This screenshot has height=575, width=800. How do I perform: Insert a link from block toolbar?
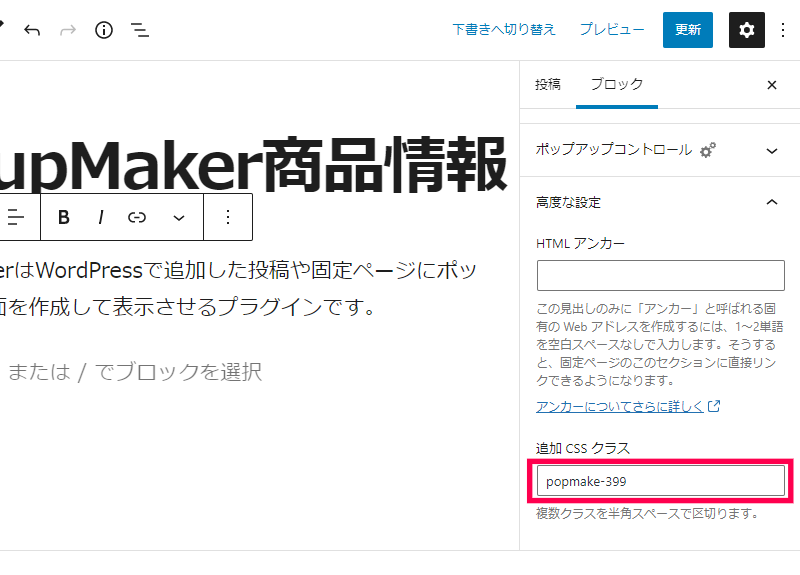(x=137, y=217)
